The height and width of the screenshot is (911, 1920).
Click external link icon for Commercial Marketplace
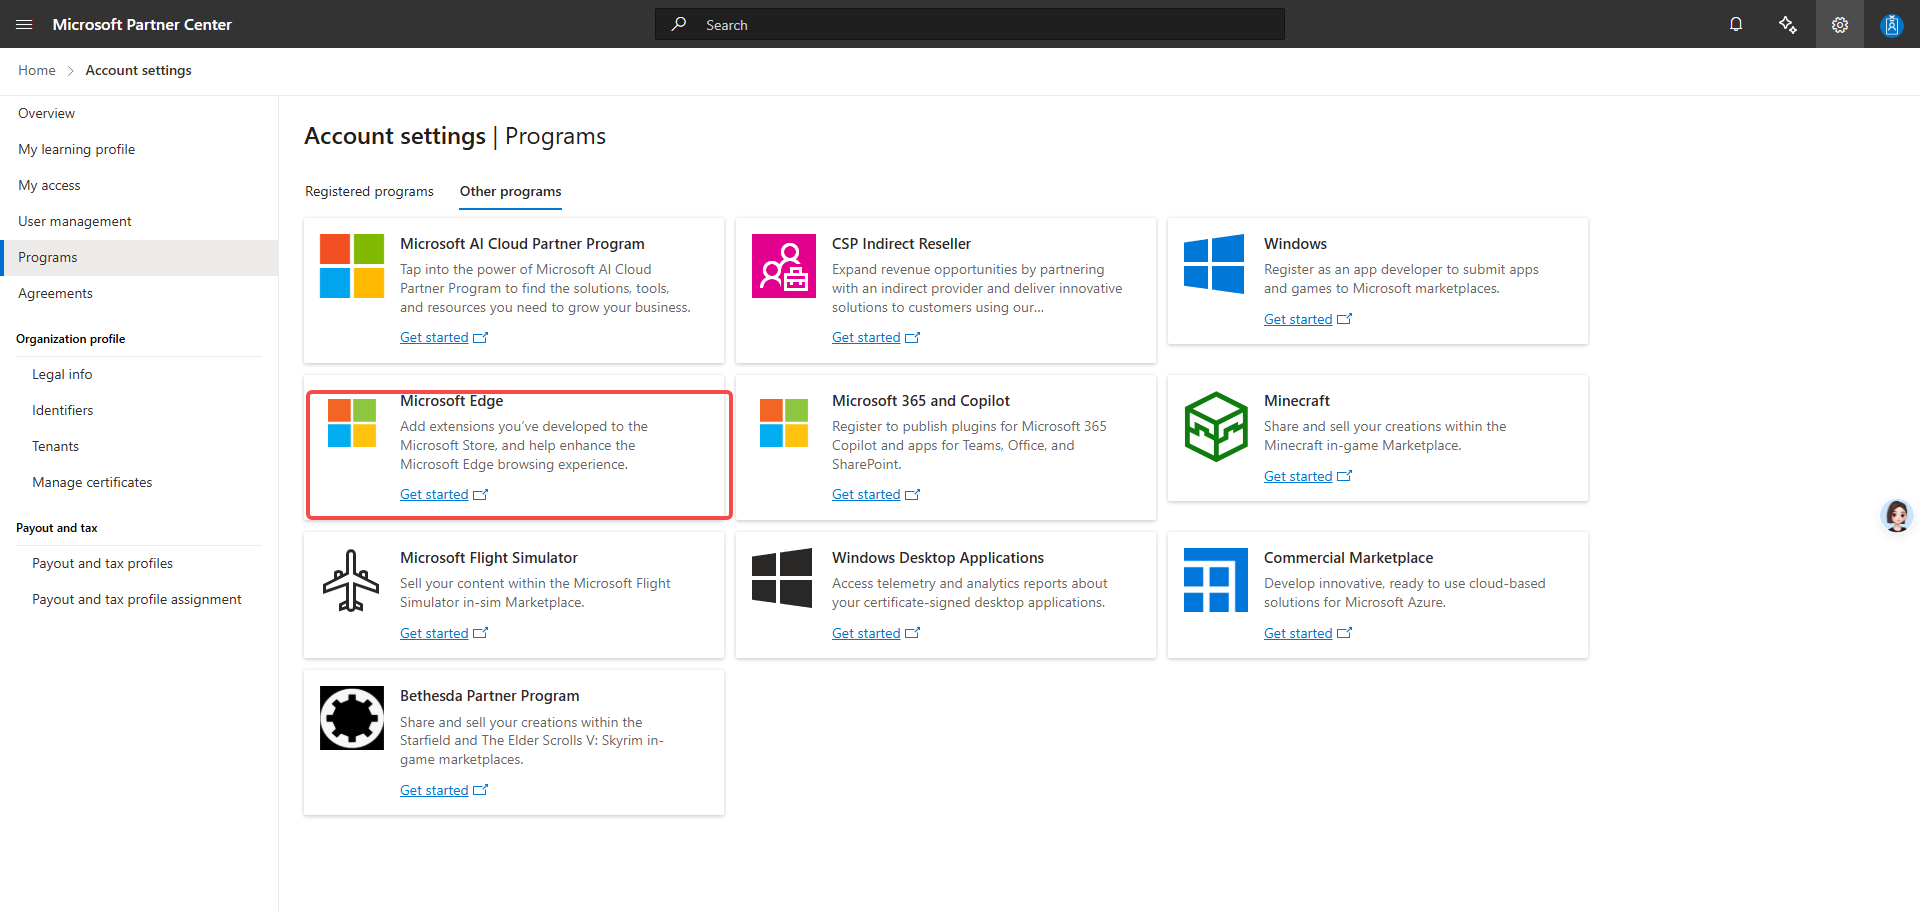(x=1344, y=633)
